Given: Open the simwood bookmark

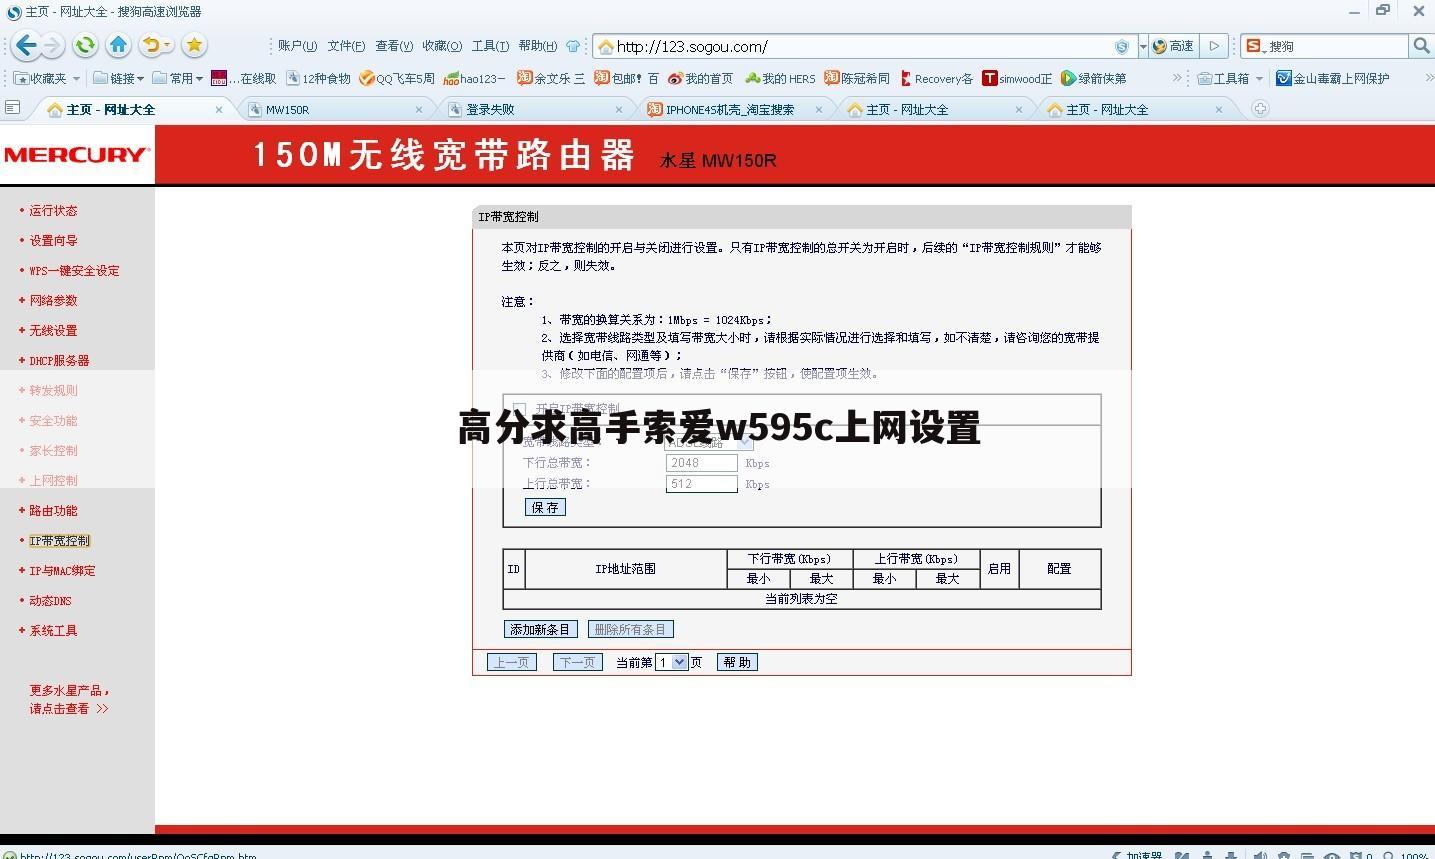Looking at the screenshot, I should click(x=1017, y=78).
